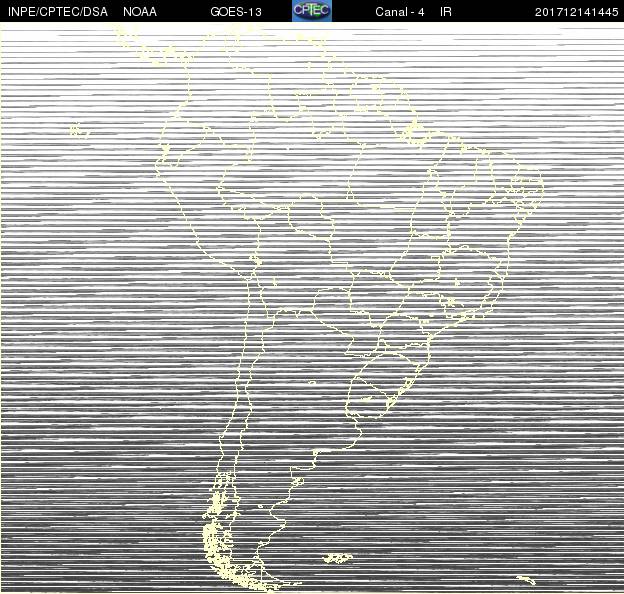Click the NOAA text in the header
Image resolution: width=624 pixels, height=594 pixels.
click(139, 12)
